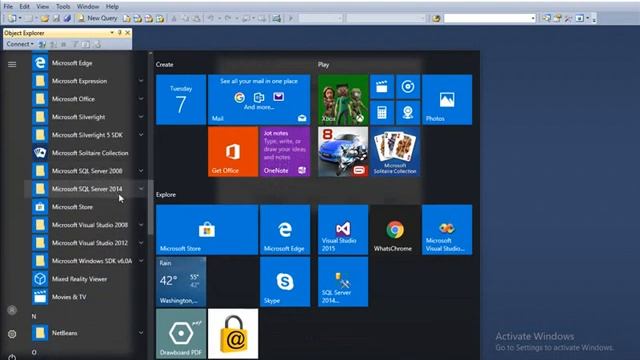Image resolution: width=640 pixels, height=360 pixels.
Task: Click the Explore group heading
Action: [166, 195]
